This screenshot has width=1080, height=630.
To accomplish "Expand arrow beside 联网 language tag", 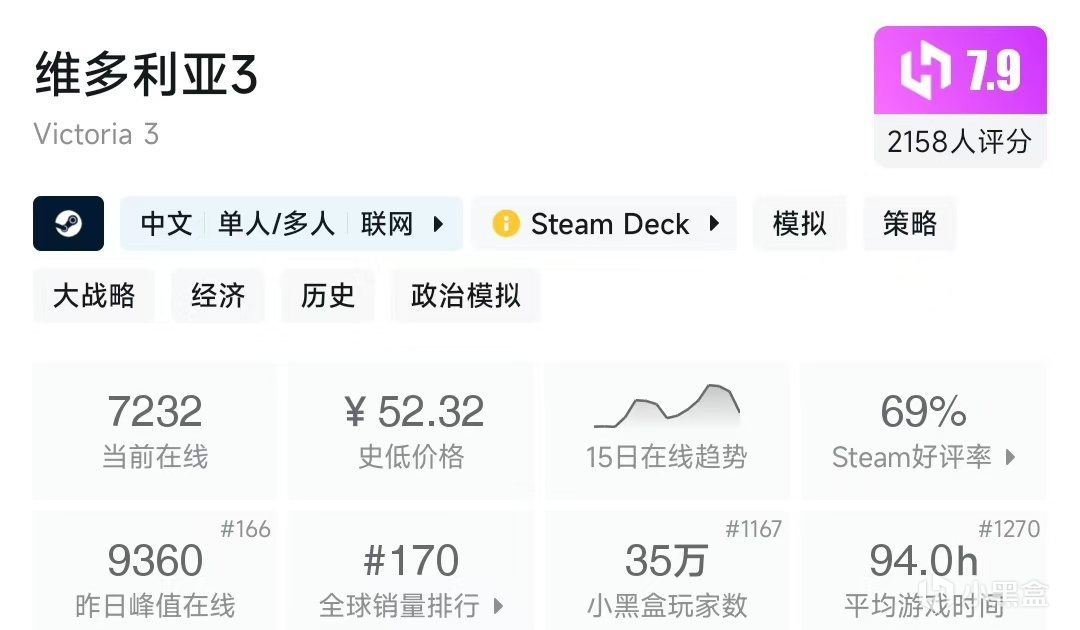I will click(x=438, y=224).
